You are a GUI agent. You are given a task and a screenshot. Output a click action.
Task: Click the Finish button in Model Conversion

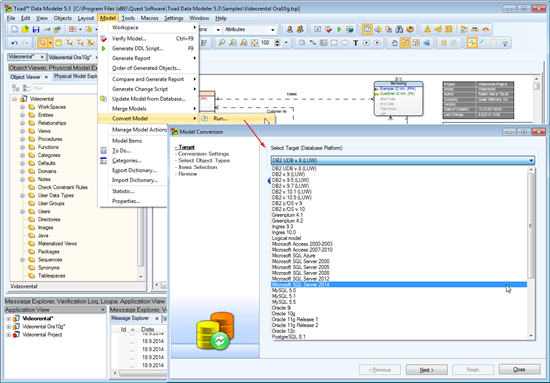[473, 370]
